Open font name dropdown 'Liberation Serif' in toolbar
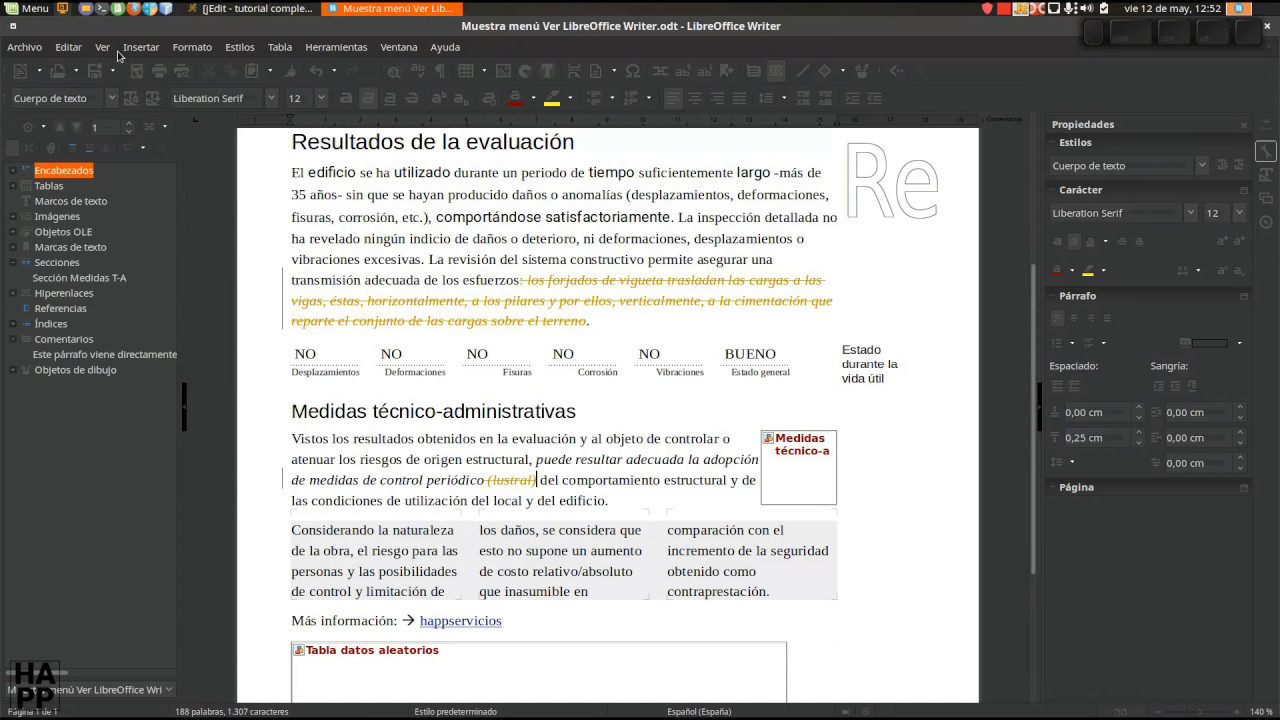The width and height of the screenshot is (1280, 720). click(x=271, y=98)
